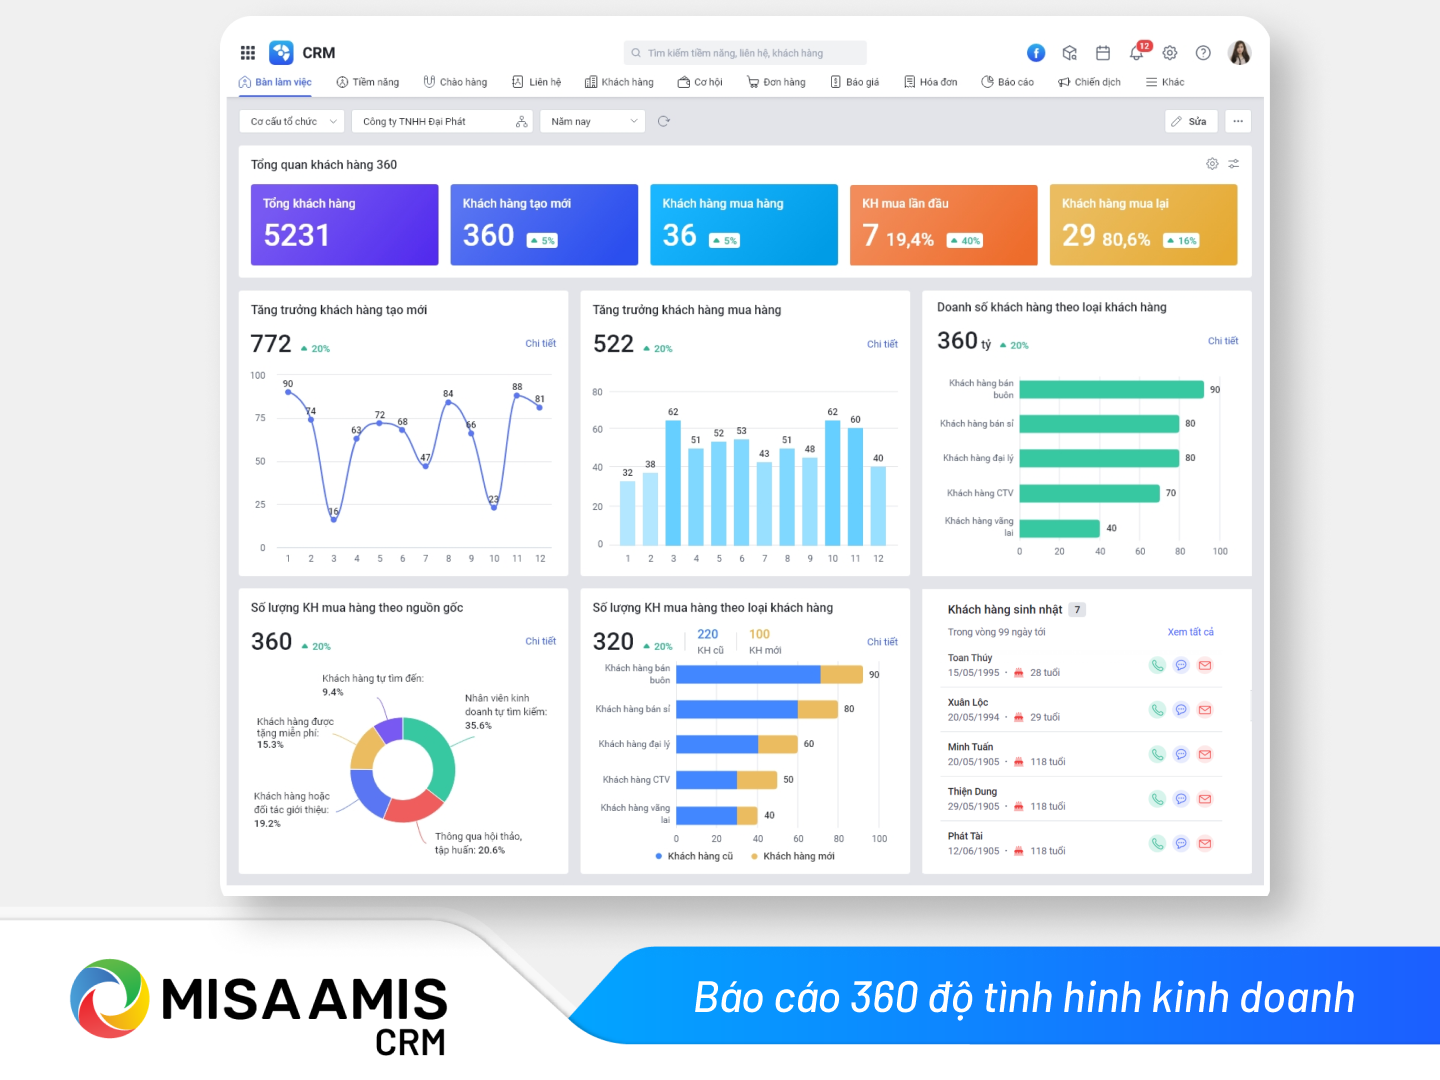This screenshot has height=1080, width=1440.
Task: Open the notifications bell icon
Action: (x=1137, y=53)
